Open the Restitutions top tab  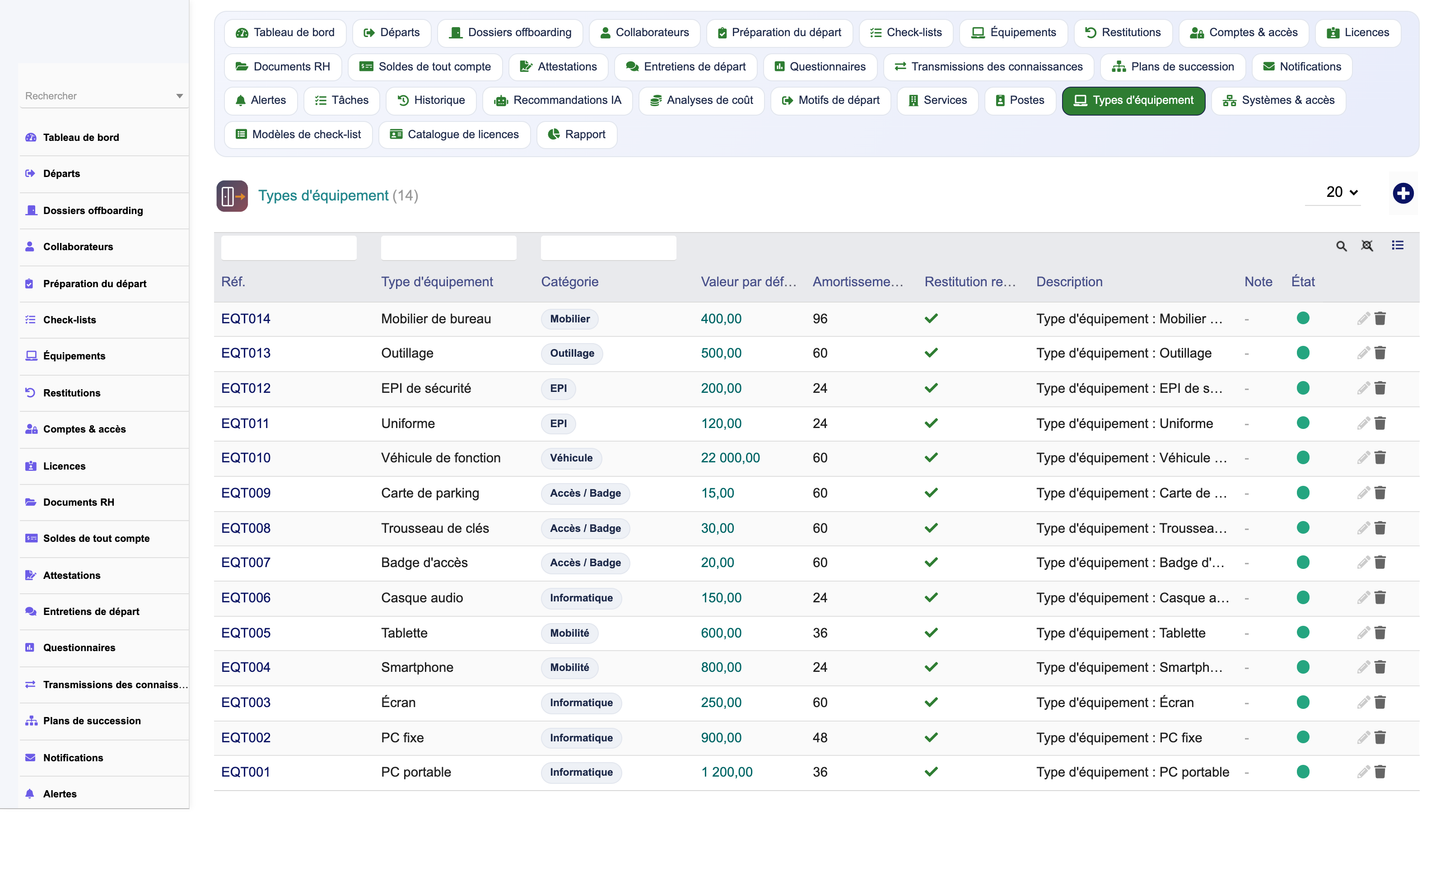1123,33
